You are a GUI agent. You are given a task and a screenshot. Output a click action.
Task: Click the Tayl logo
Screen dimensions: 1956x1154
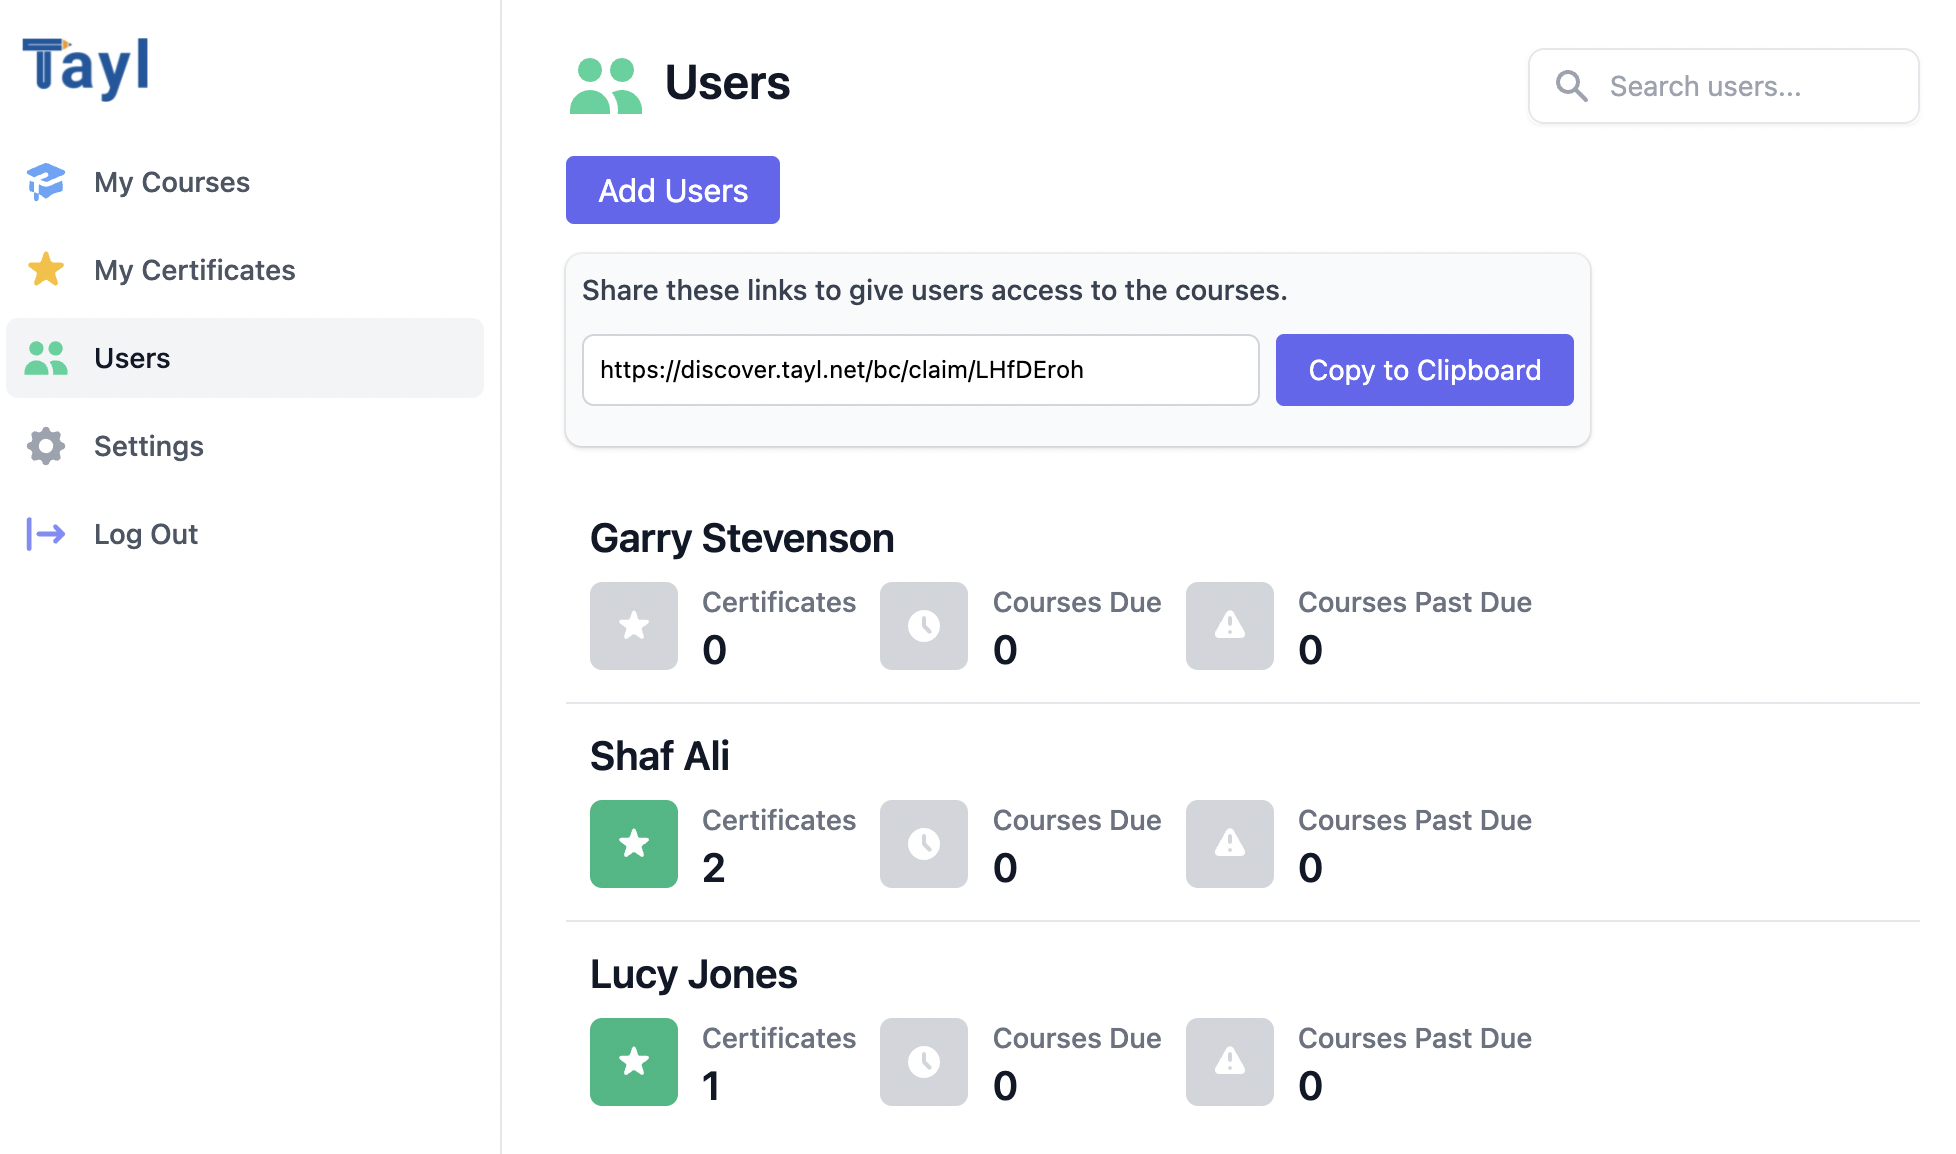tap(86, 68)
